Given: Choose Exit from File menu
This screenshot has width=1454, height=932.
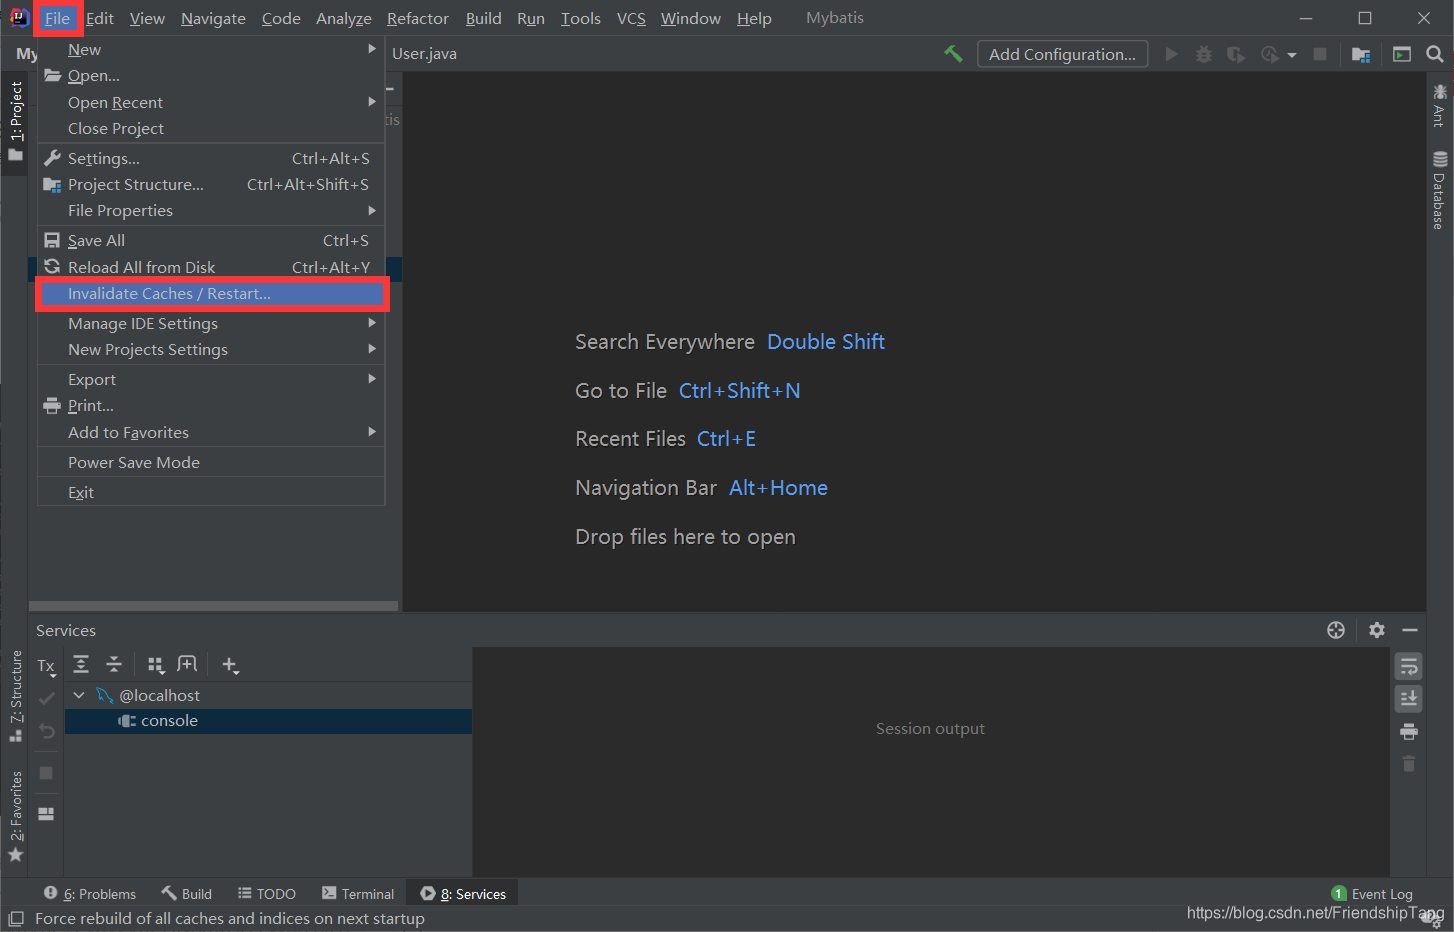Looking at the screenshot, I should click(211, 492).
